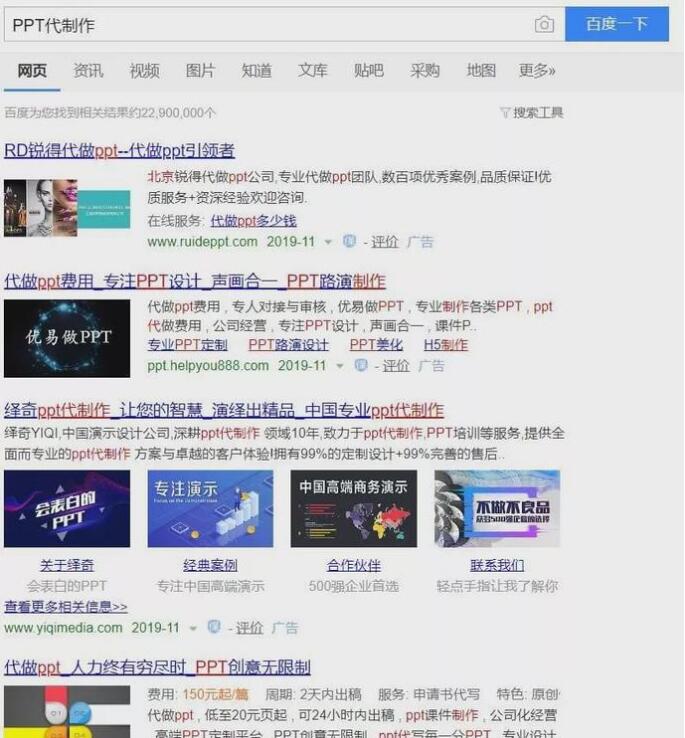The height and width of the screenshot is (738, 685).
Task: Switch to the 资讯 tab
Action: pos(88,70)
